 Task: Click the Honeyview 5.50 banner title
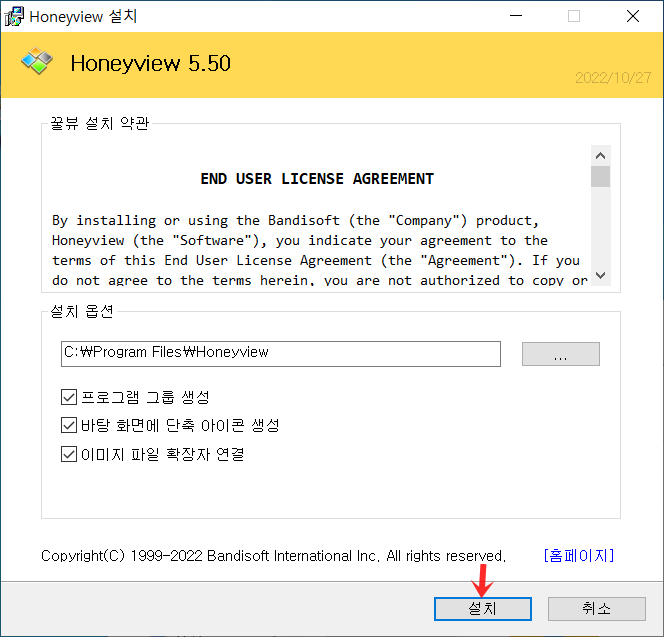(x=150, y=64)
